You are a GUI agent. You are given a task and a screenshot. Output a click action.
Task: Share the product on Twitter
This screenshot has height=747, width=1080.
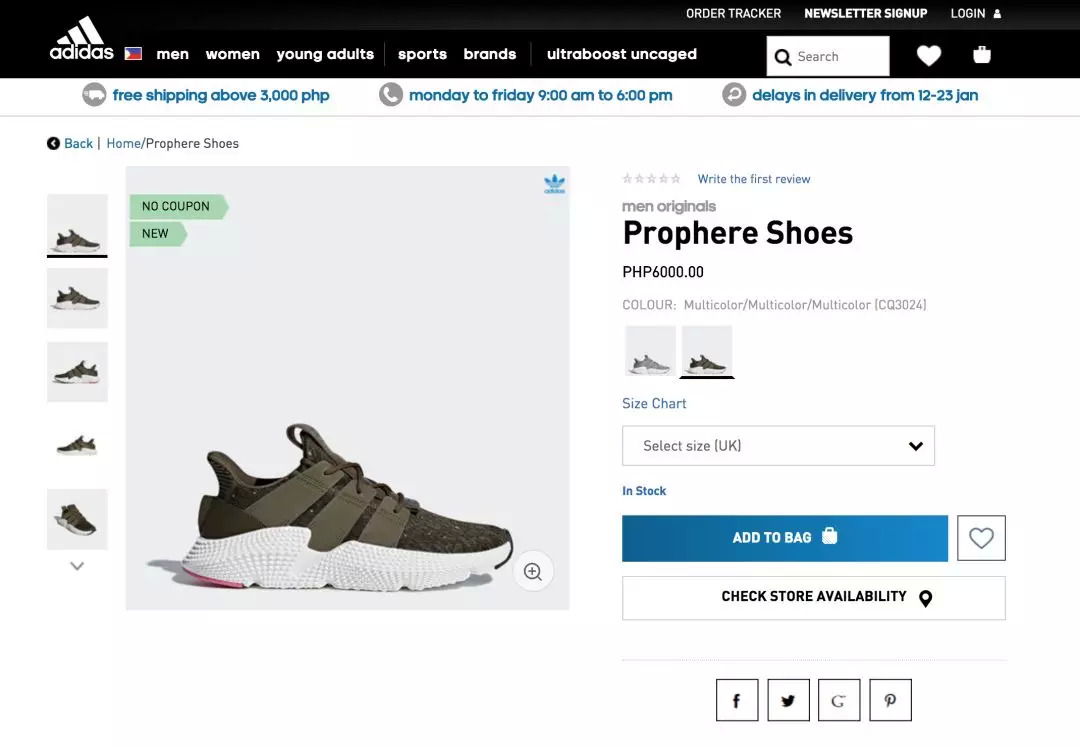pos(788,700)
